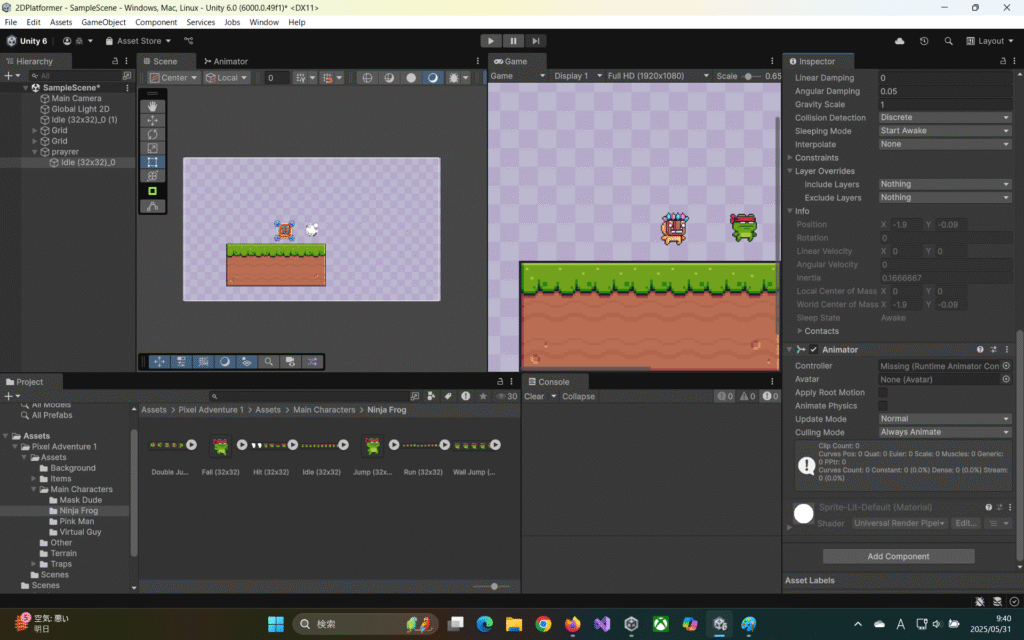Open the Sleeping Mode dropdown
Screen dimensions: 1024x640
[945, 131]
